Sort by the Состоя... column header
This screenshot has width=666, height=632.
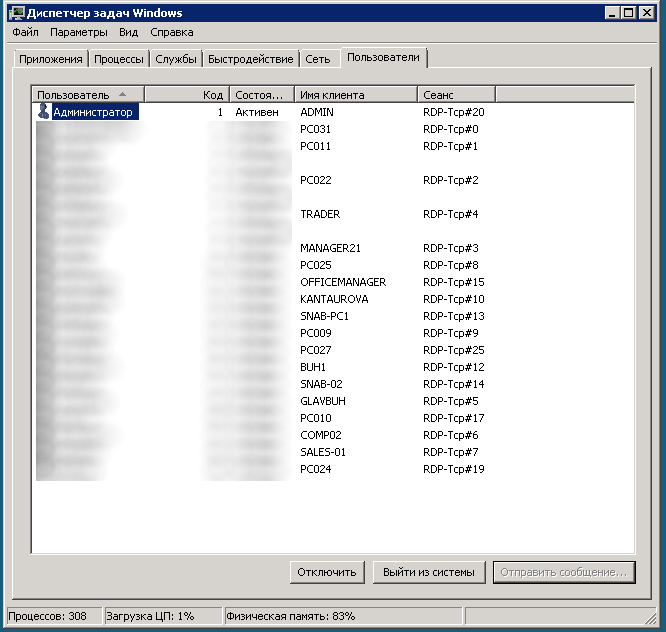click(262, 95)
